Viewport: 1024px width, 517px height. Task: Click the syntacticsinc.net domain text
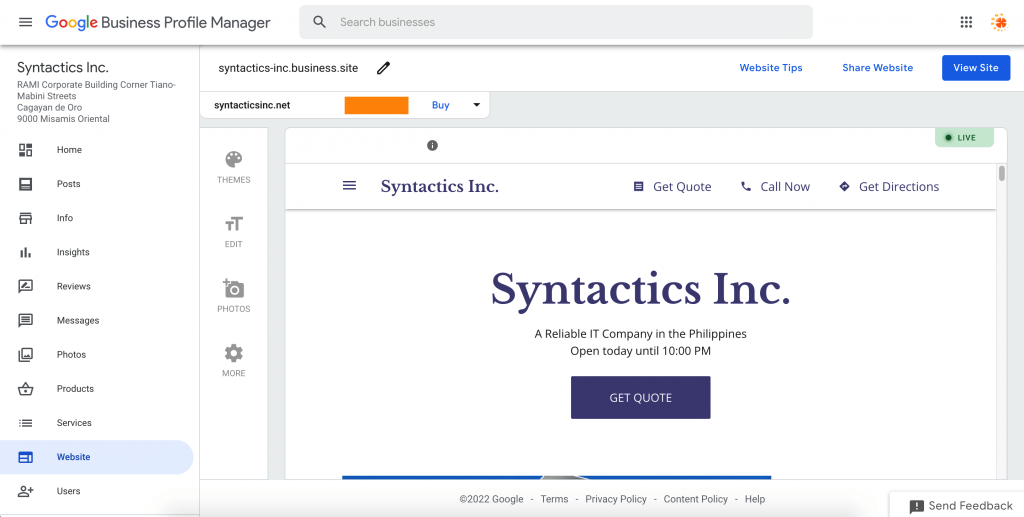252,105
